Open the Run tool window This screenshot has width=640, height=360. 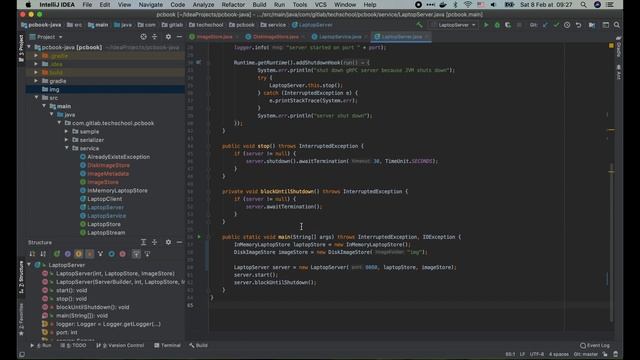coord(41,345)
